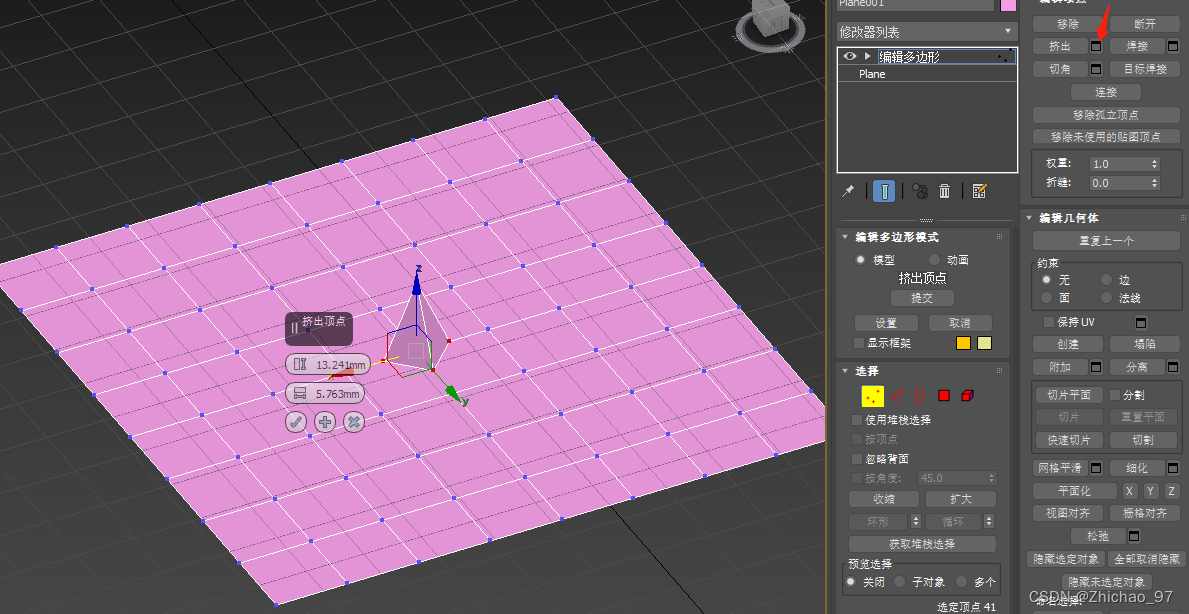Click pale yellow cage color swatch

pos(984,343)
